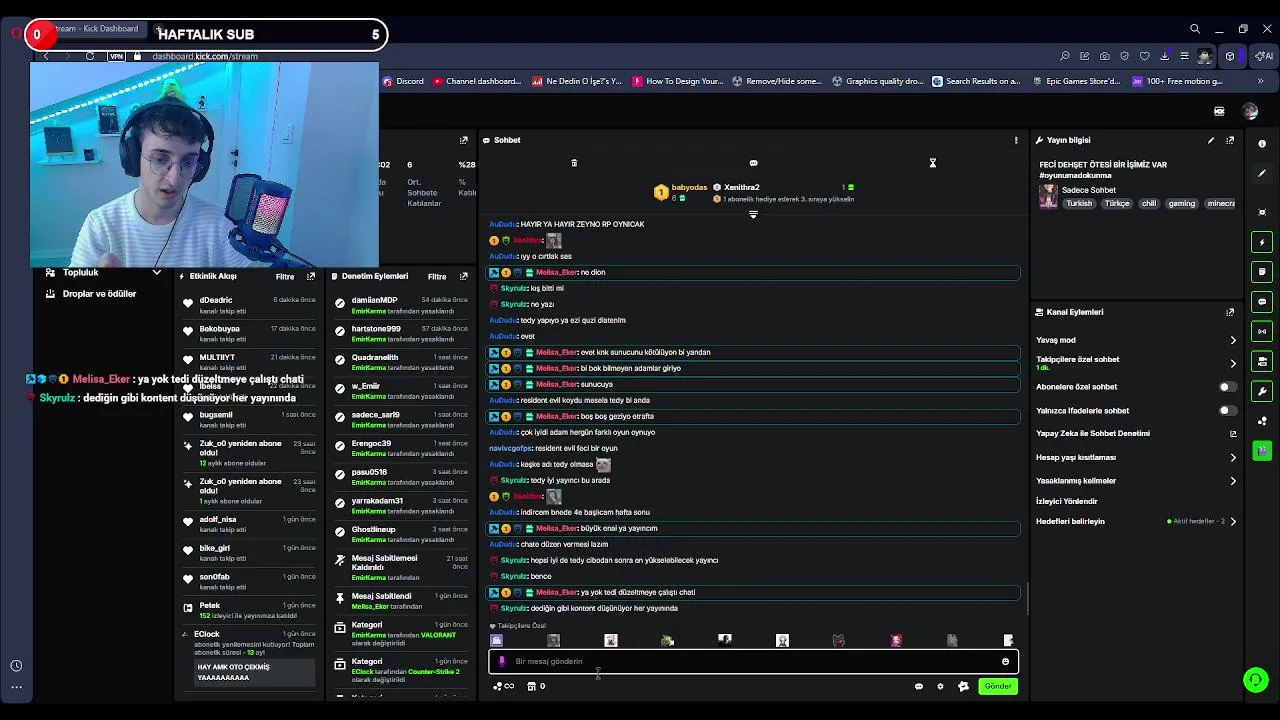Viewport: 1280px width, 720px height.
Task: Expand Hedefleri belirleyin option
Action: tap(1233, 521)
